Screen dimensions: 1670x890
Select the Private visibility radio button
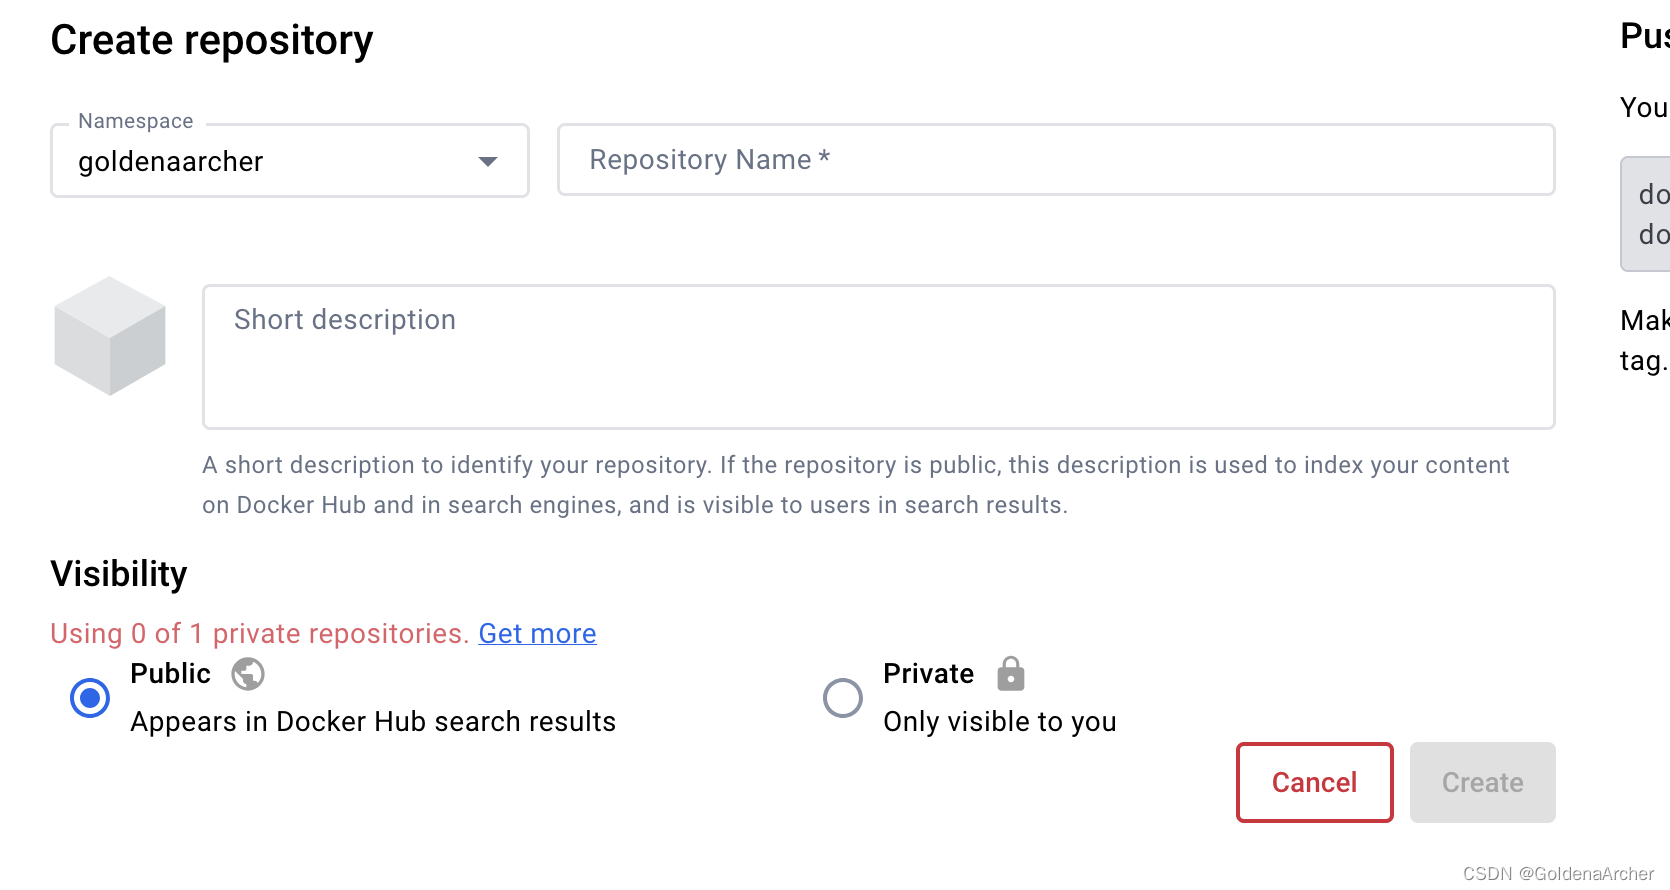(843, 697)
